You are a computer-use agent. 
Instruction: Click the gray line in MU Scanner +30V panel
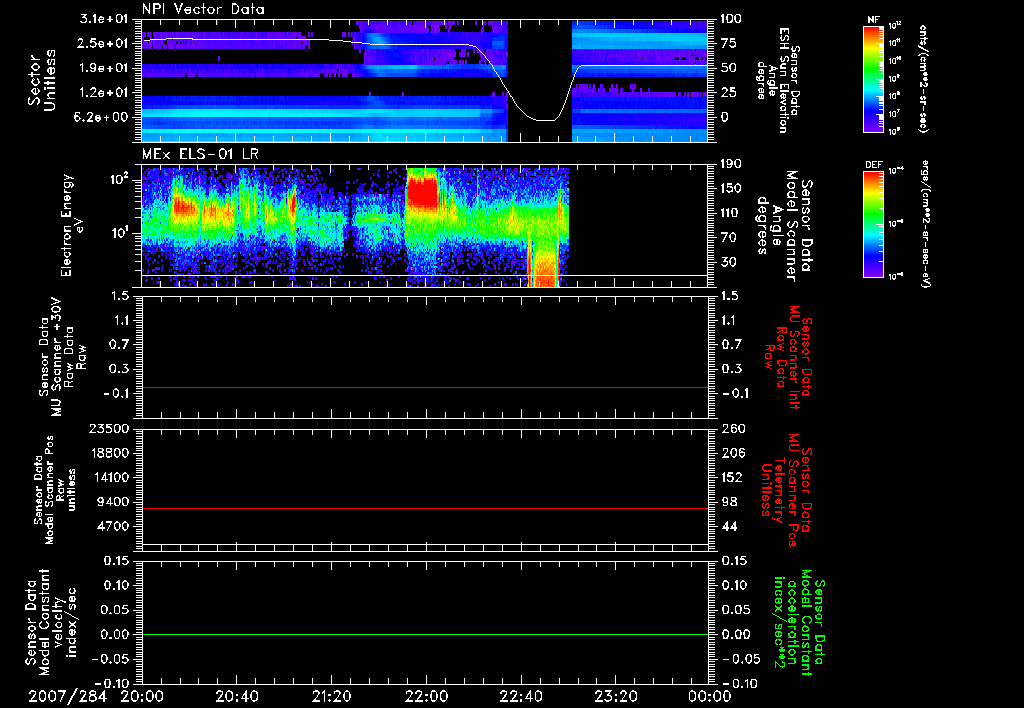(425, 387)
